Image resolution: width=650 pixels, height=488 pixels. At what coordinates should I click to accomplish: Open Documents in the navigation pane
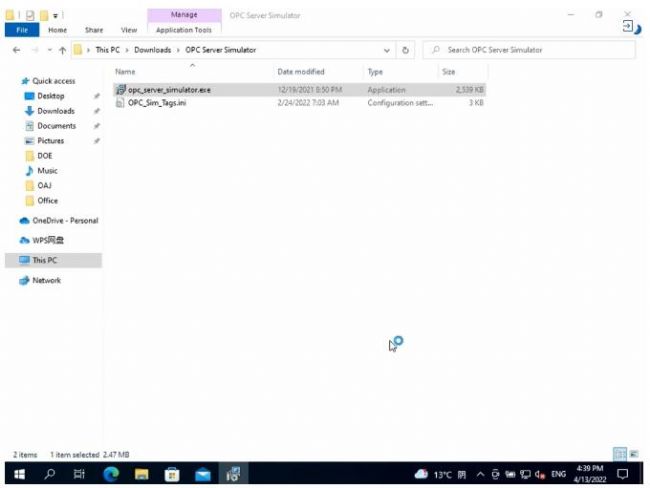pos(56,126)
